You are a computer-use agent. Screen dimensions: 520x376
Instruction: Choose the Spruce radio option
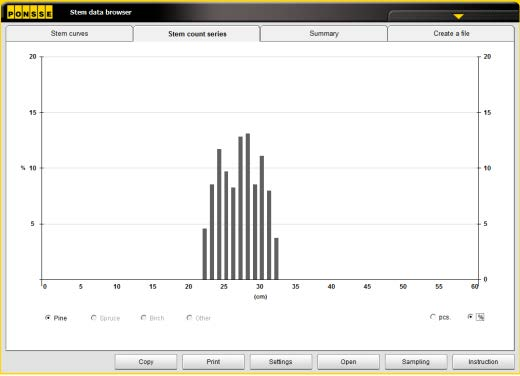(94, 318)
